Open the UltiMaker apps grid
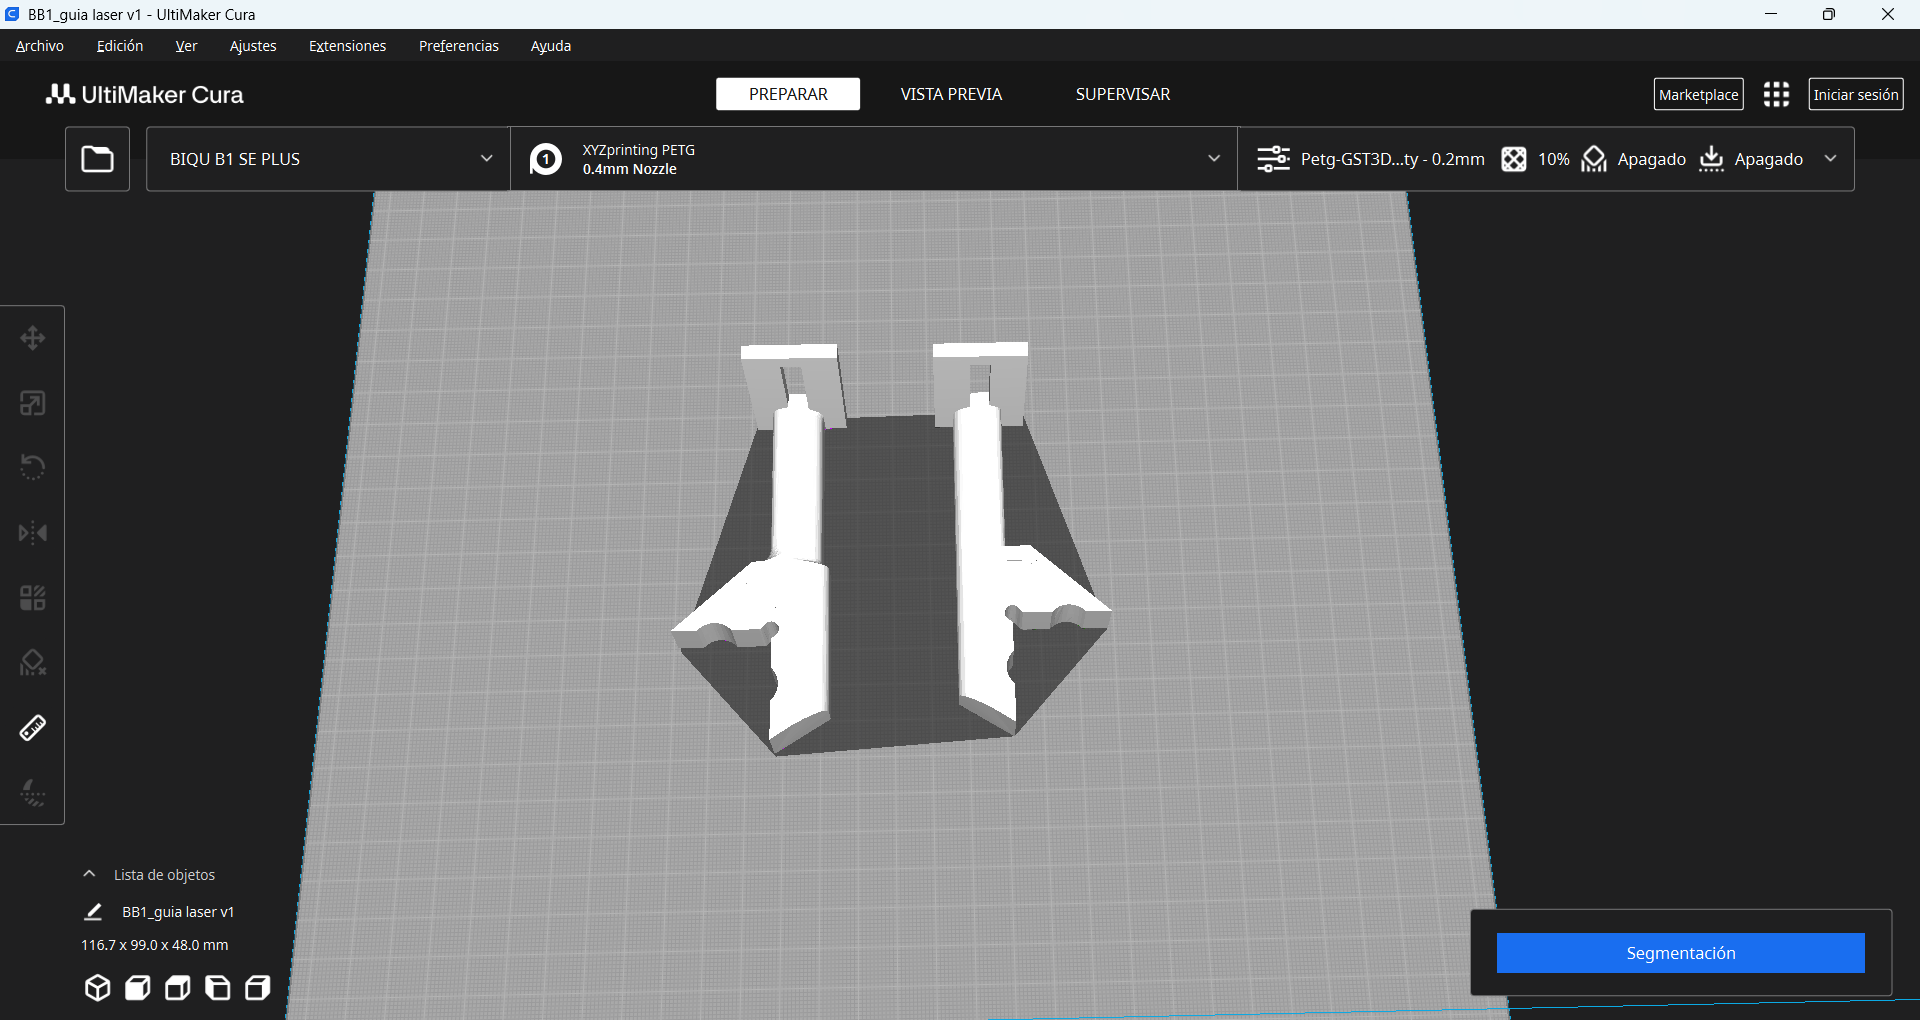This screenshot has width=1920, height=1020. coord(1776,94)
